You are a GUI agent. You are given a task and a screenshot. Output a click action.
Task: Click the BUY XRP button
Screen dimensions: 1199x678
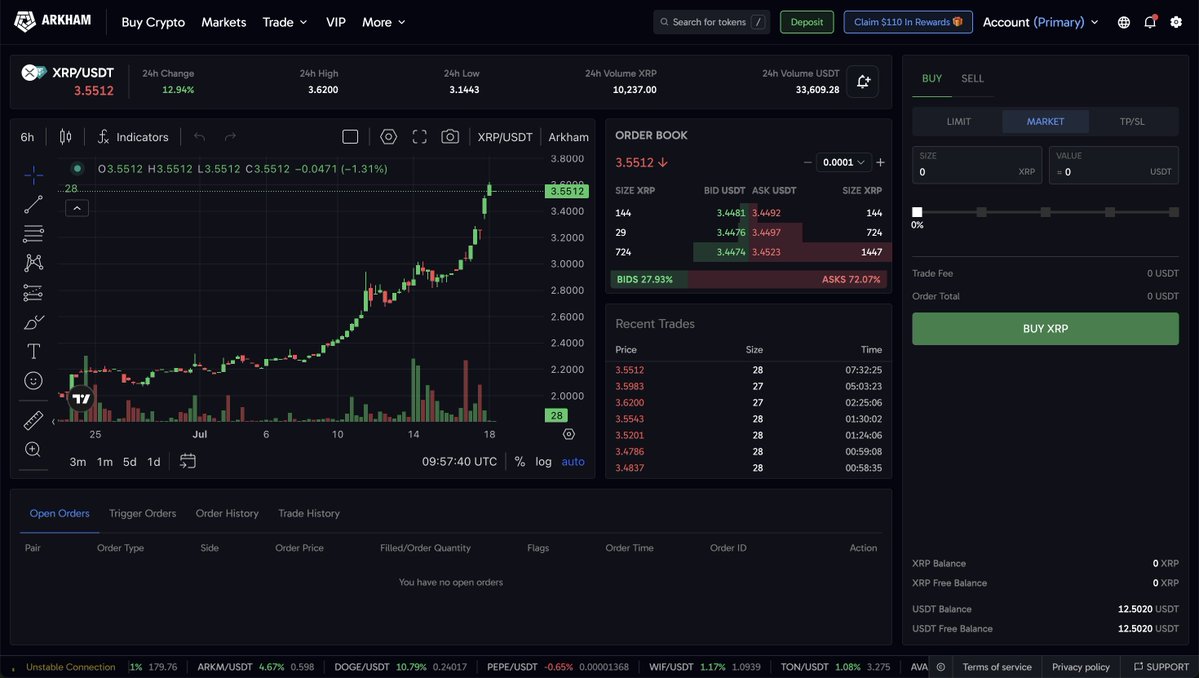(1045, 329)
